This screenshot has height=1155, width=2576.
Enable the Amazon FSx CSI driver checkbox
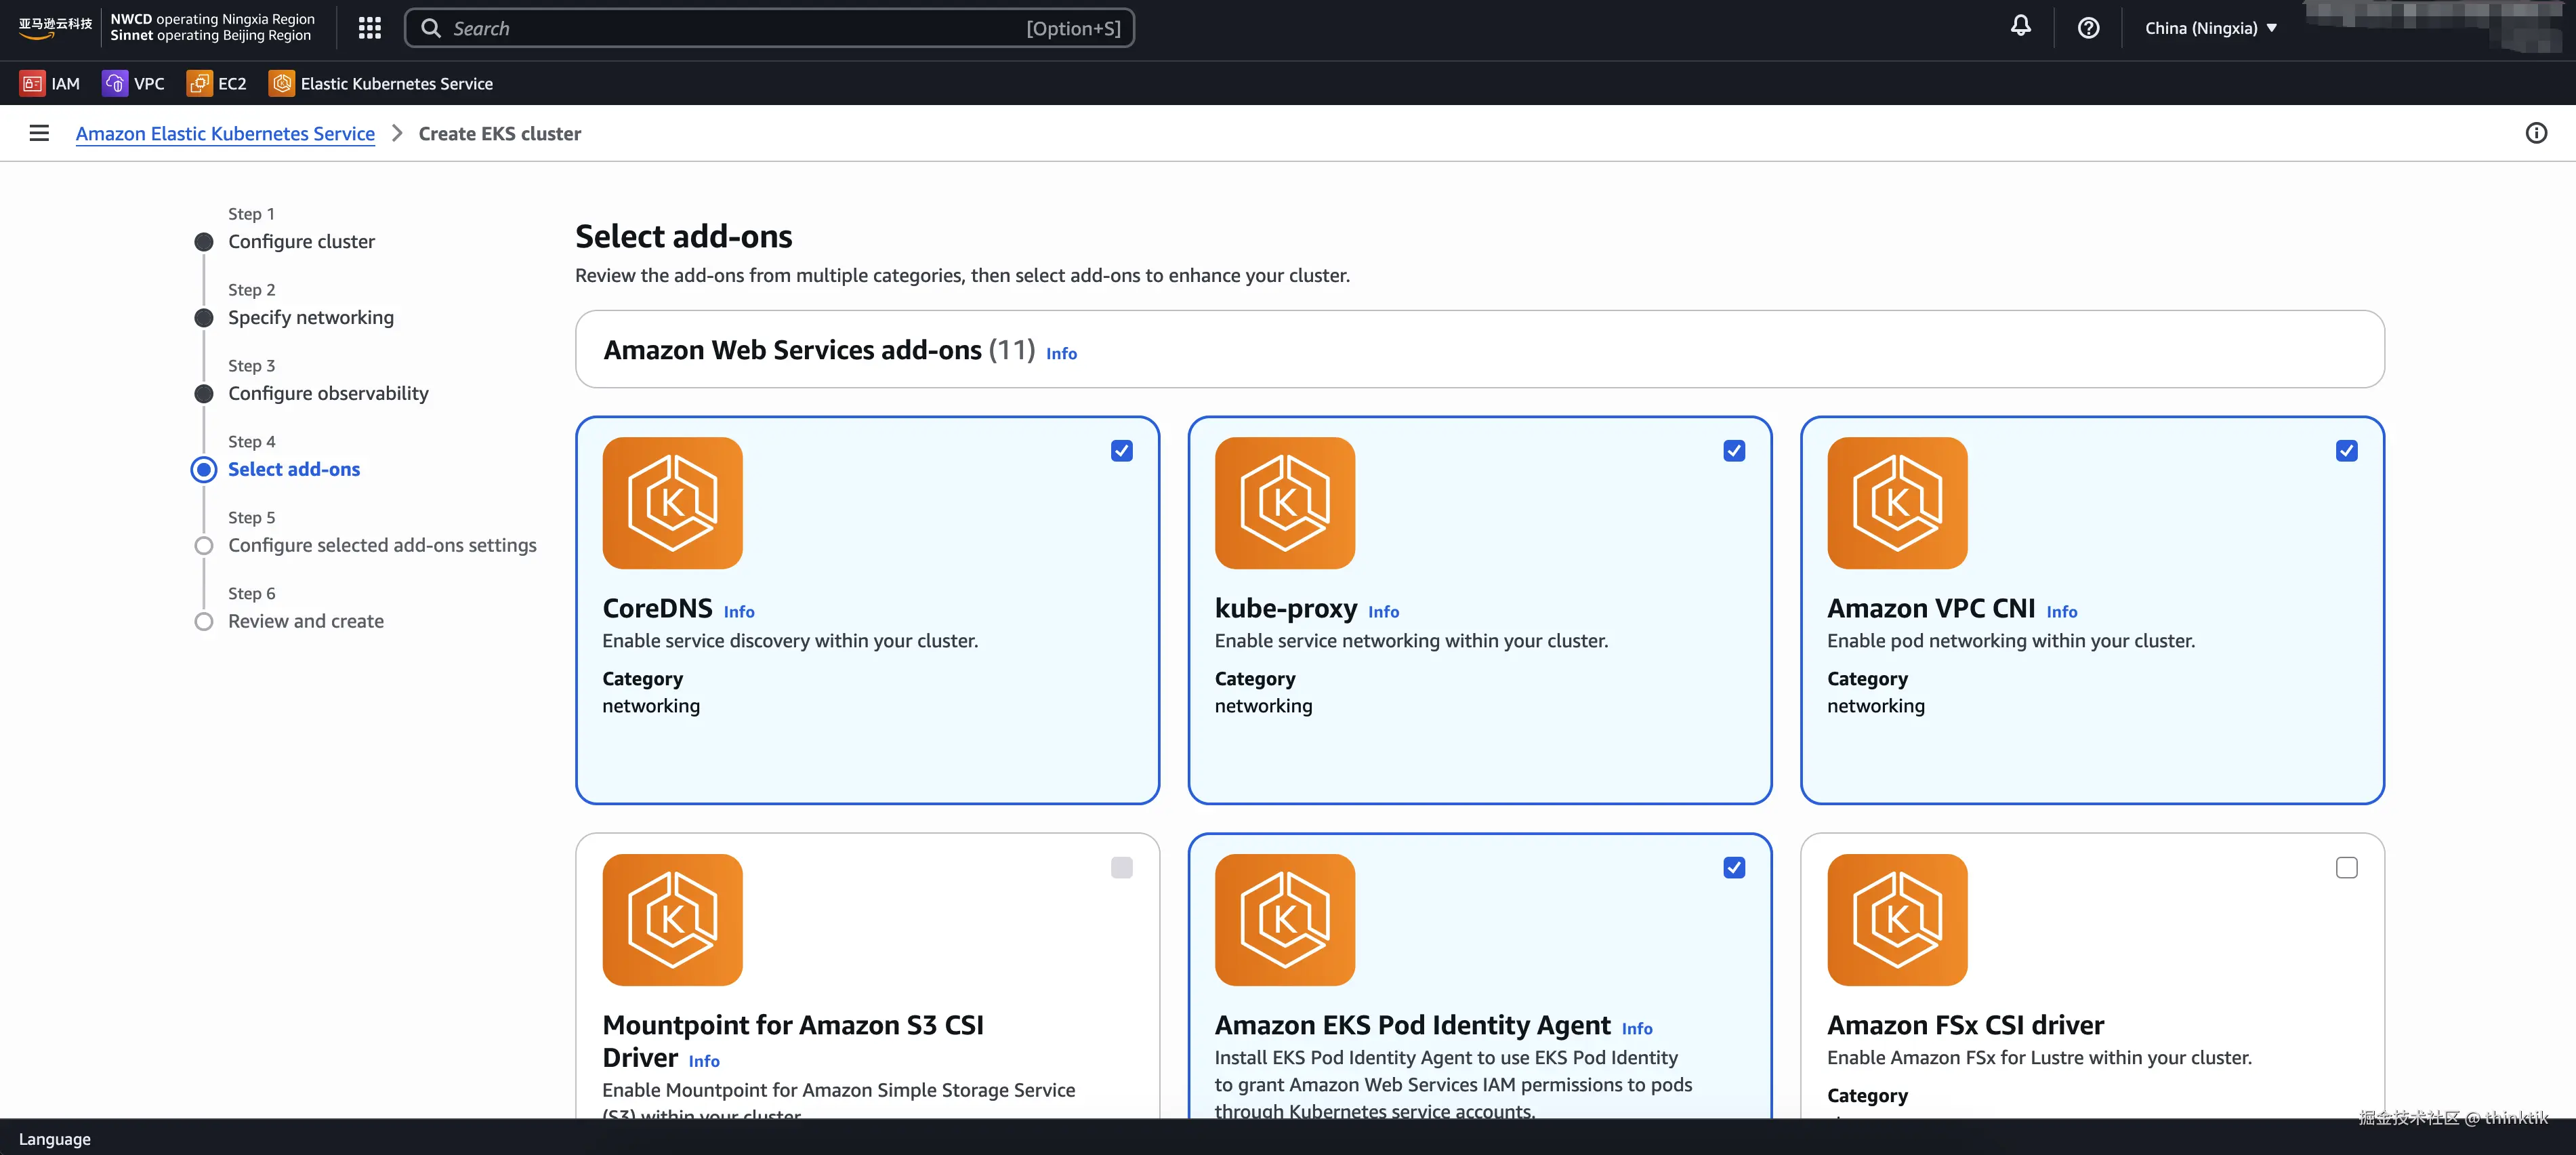click(2346, 868)
